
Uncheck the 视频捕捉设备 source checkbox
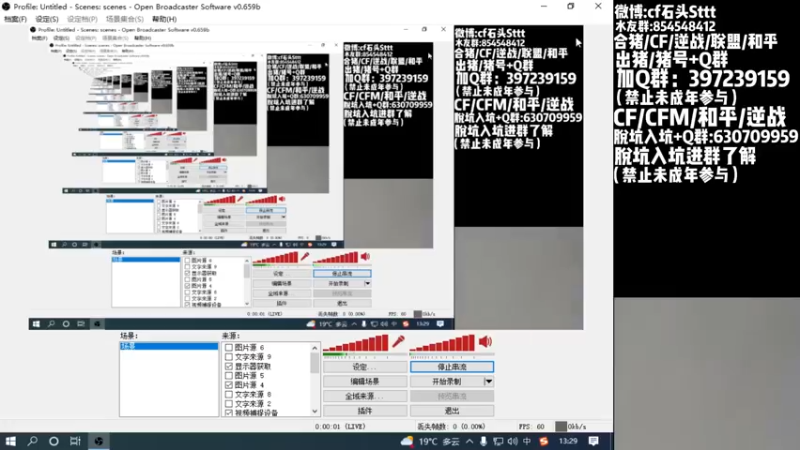coord(229,413)
